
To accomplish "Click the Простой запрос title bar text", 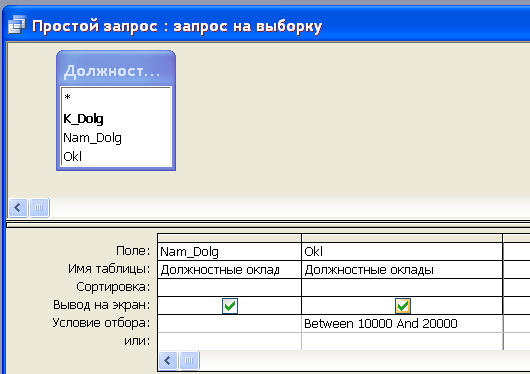I will click(x=177, y=26).
